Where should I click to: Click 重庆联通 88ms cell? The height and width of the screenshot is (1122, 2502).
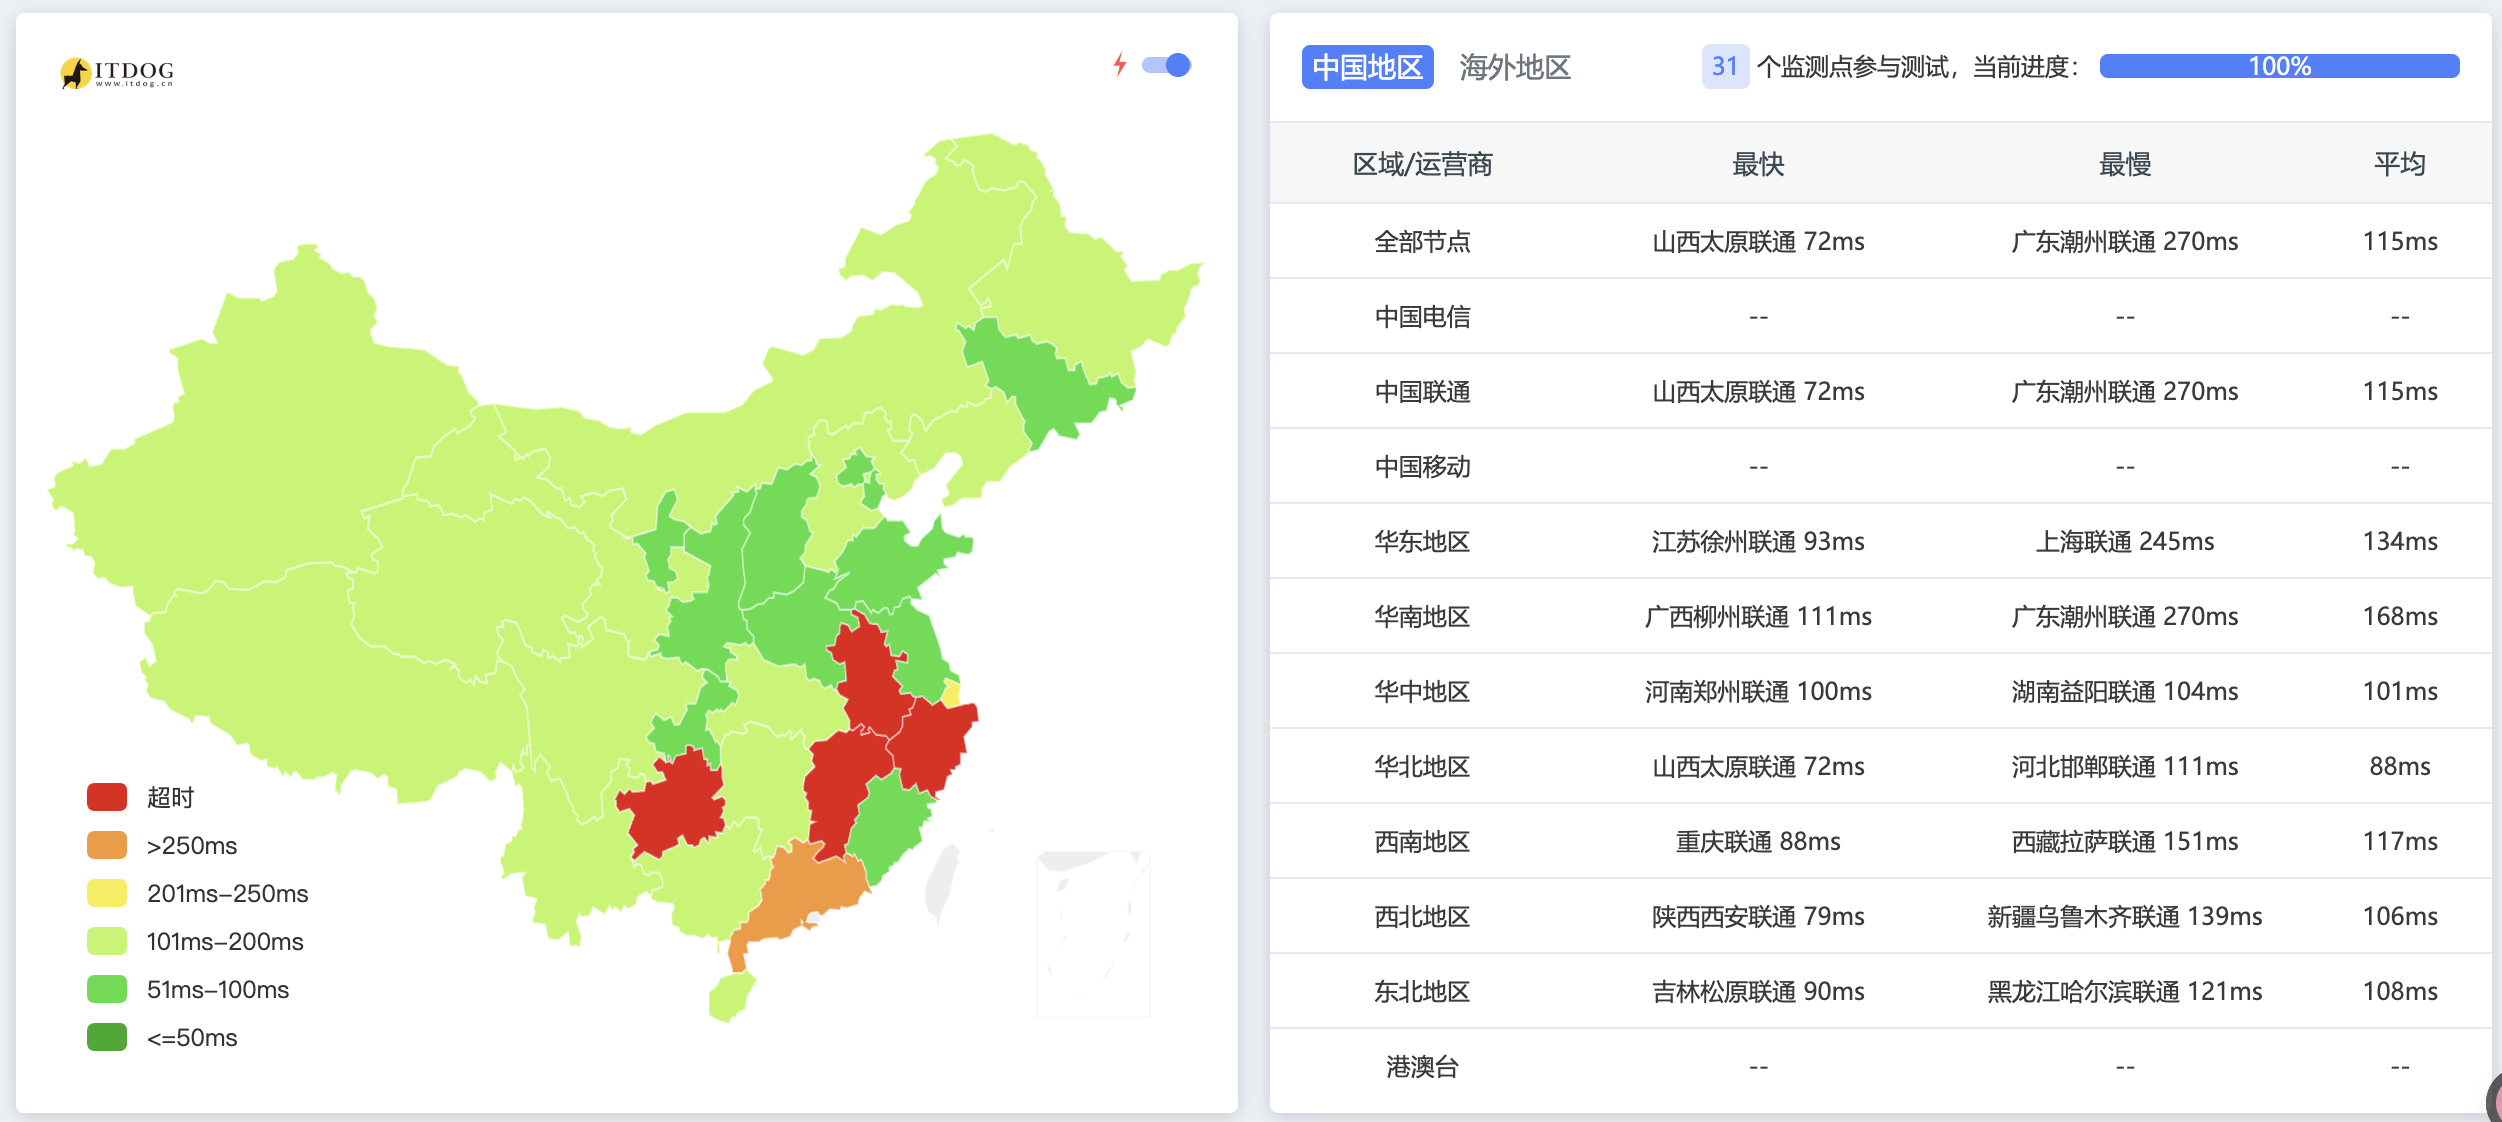tap(1758, 841)
